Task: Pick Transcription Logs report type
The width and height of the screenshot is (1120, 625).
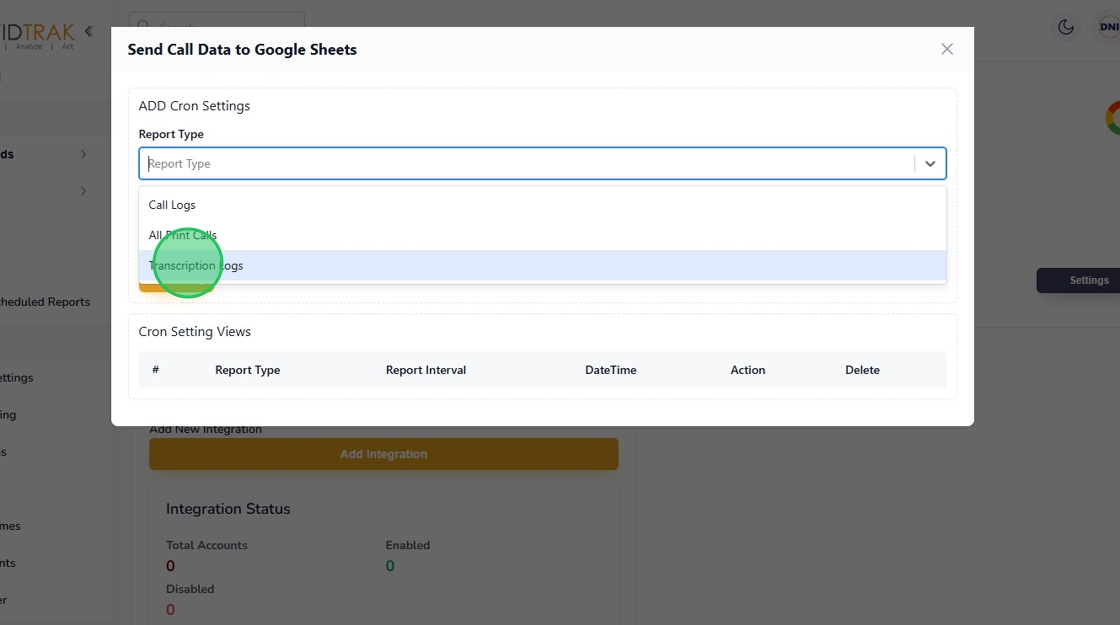Action: pyautogui.click(x=196, y=266)
